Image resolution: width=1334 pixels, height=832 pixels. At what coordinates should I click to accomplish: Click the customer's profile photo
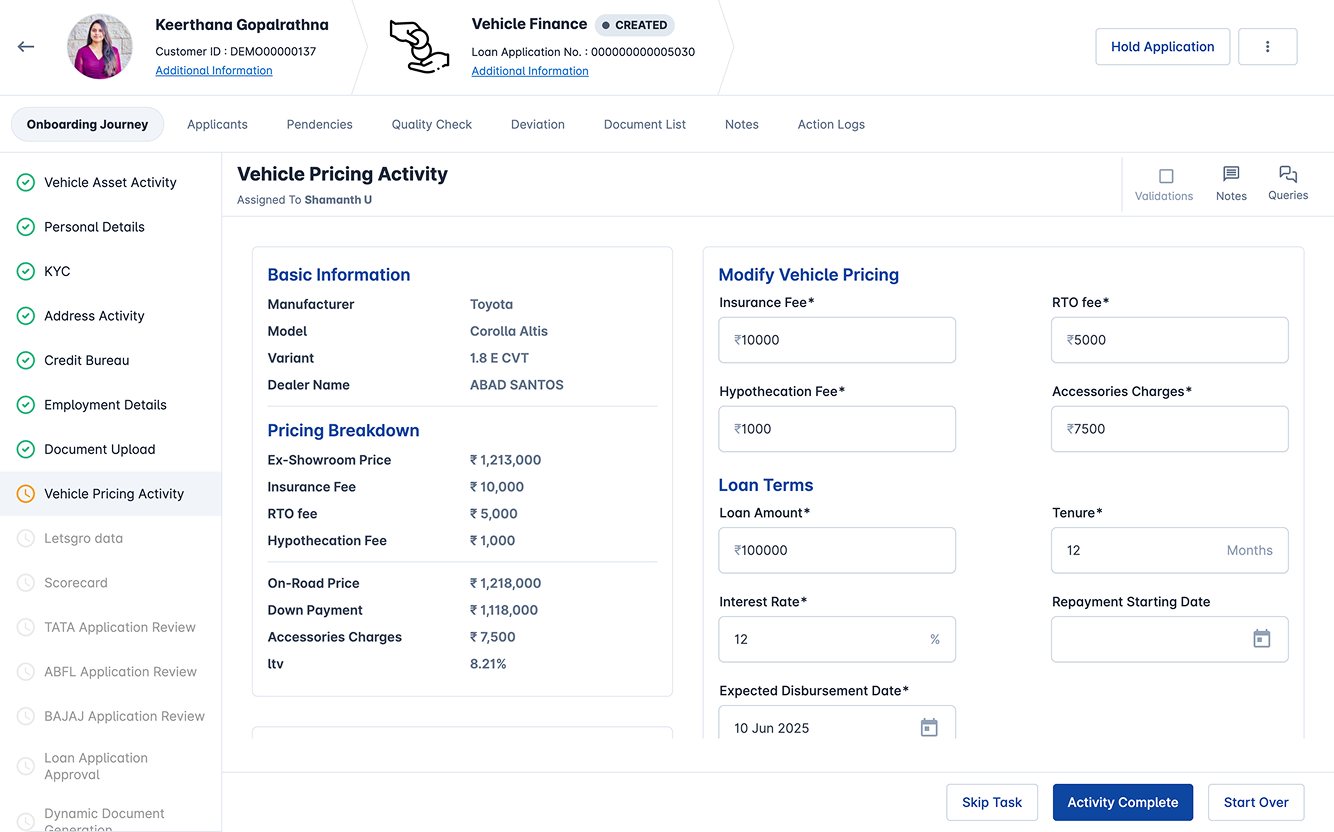pos(99,46)
